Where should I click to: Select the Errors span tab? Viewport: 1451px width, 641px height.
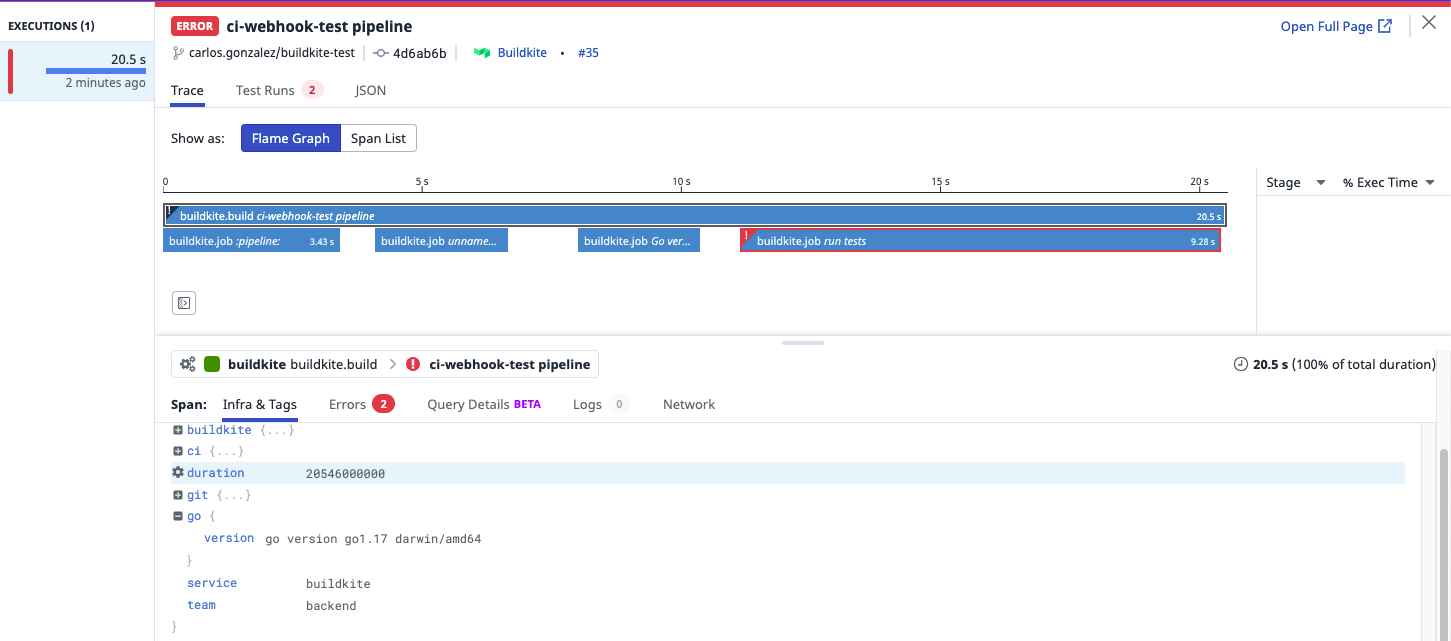pyautogui.click(x=362, y=405)
